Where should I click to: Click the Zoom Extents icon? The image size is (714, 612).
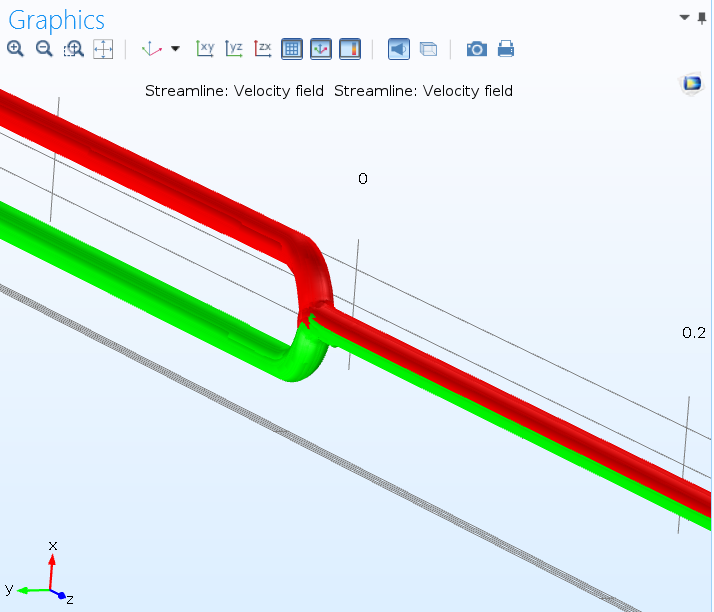pos(103,48)
